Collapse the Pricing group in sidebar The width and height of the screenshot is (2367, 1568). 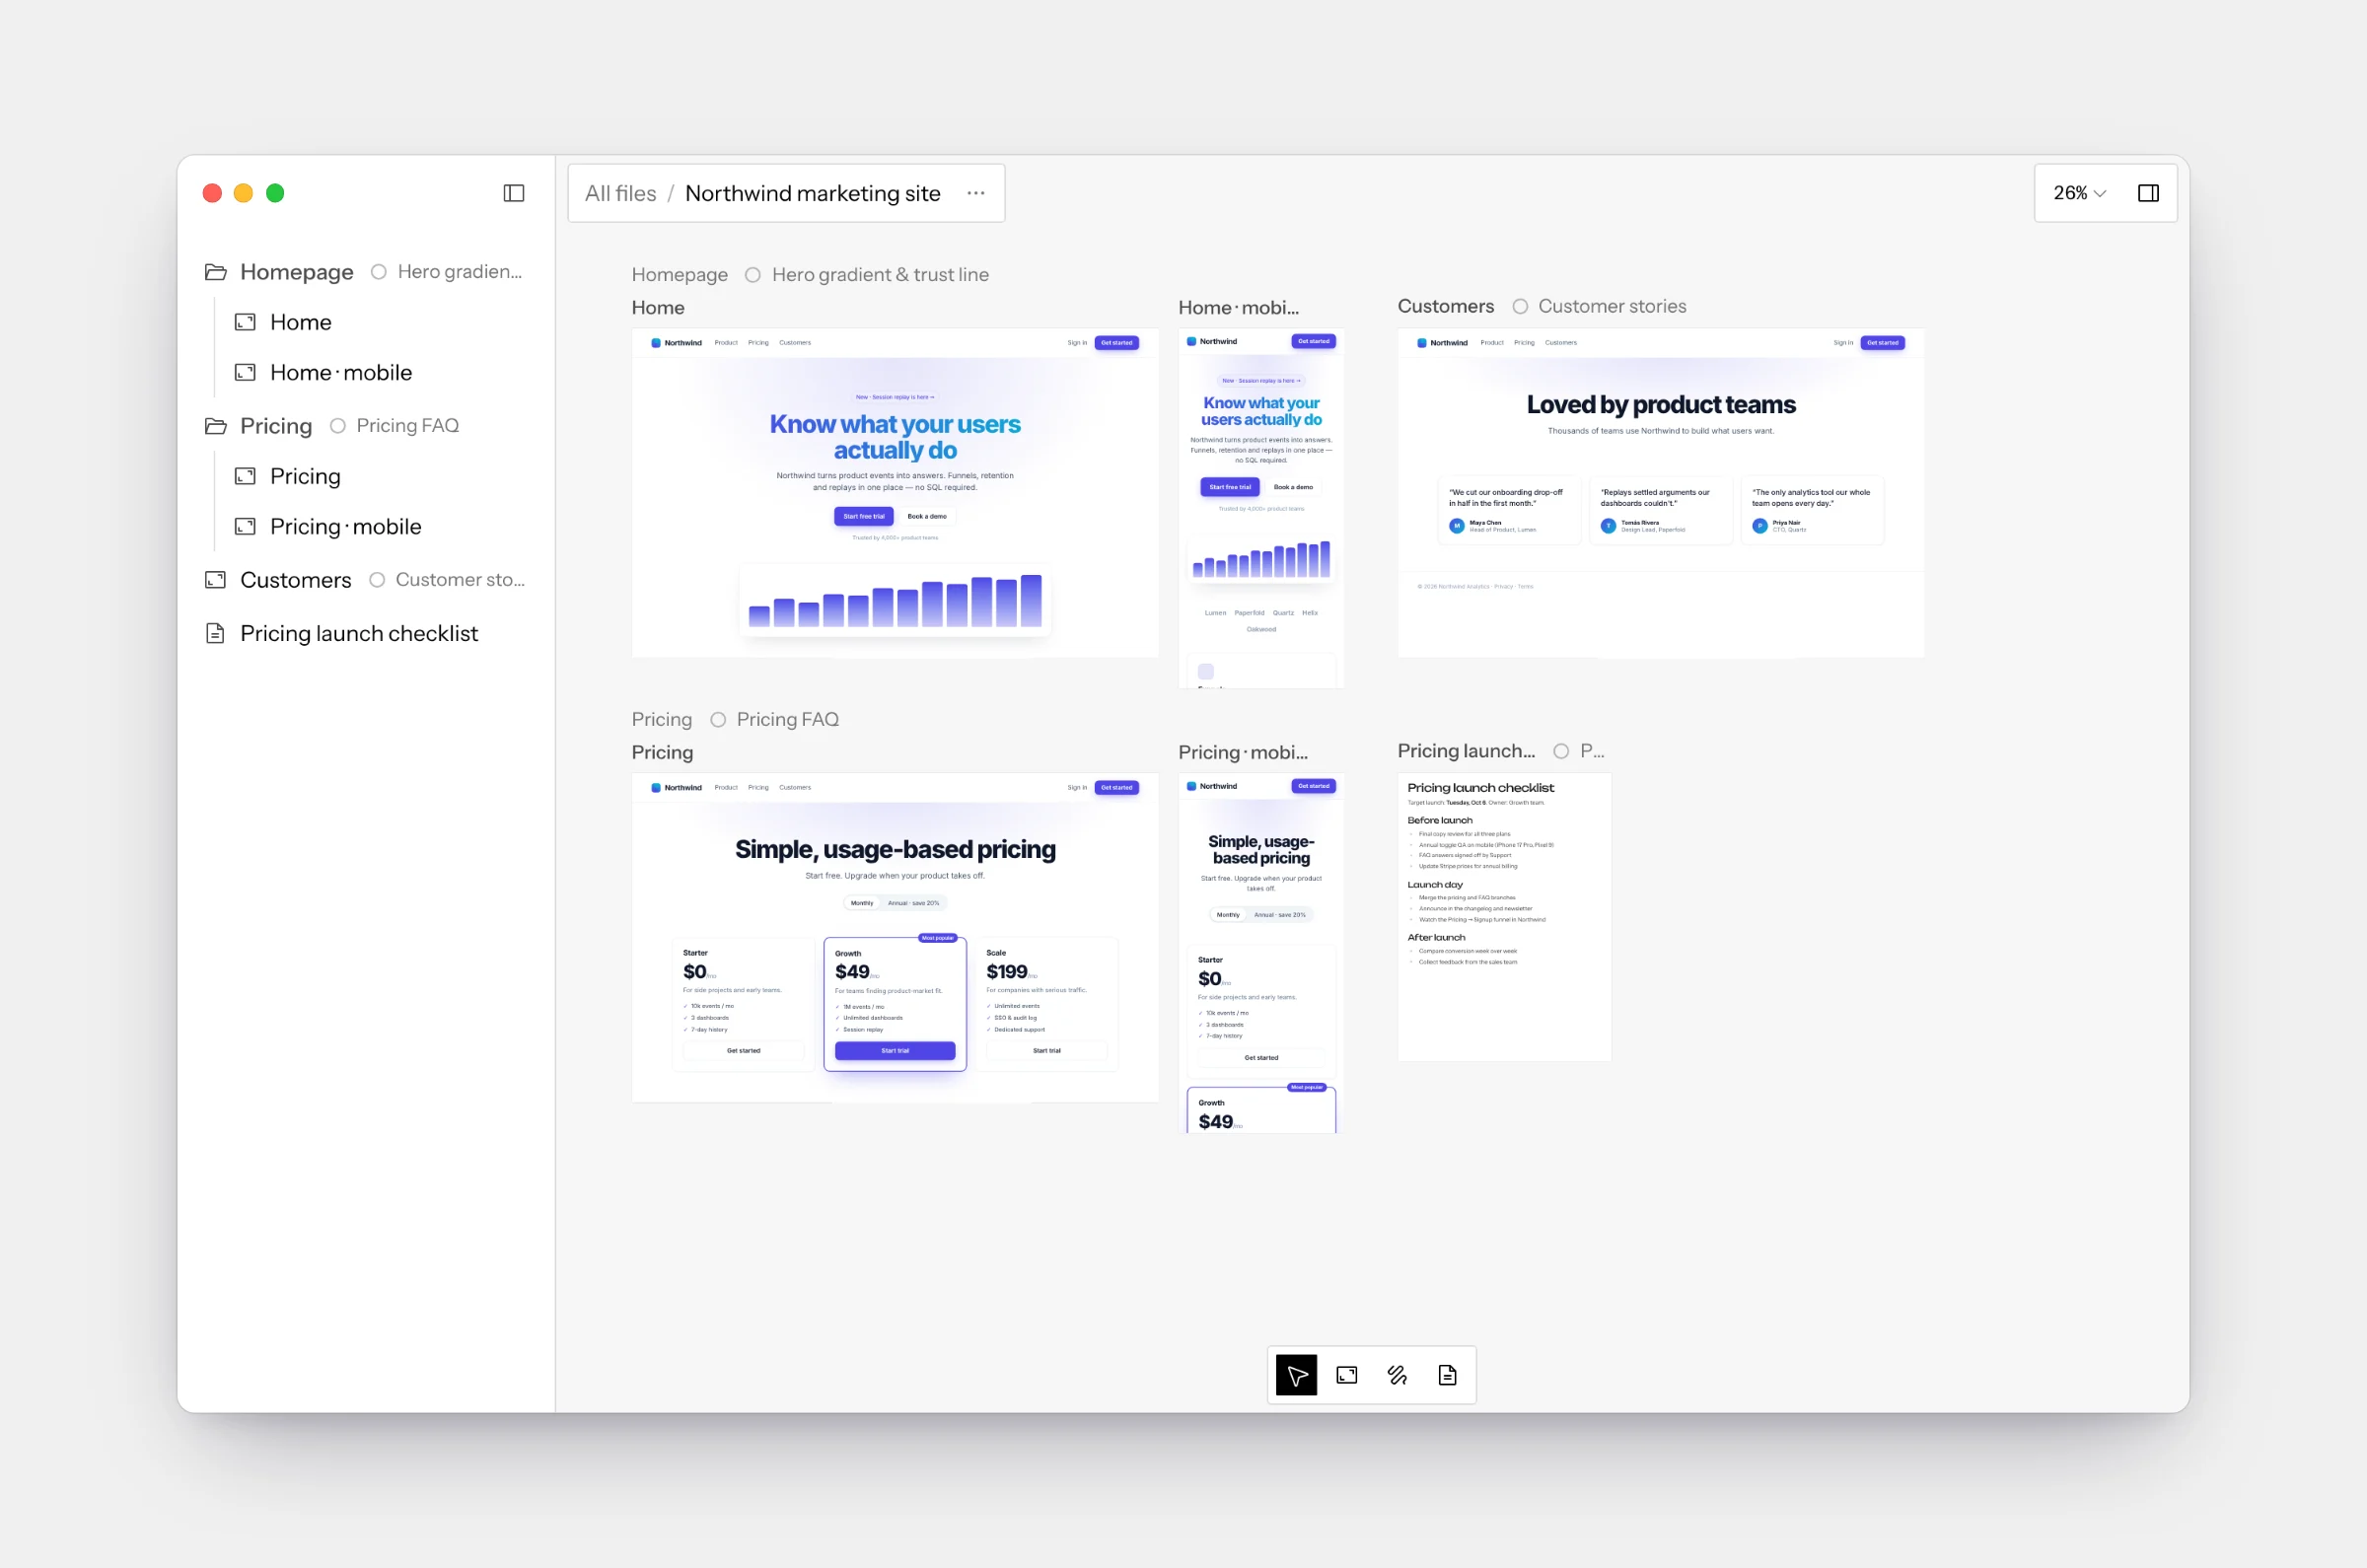[276, 426]
